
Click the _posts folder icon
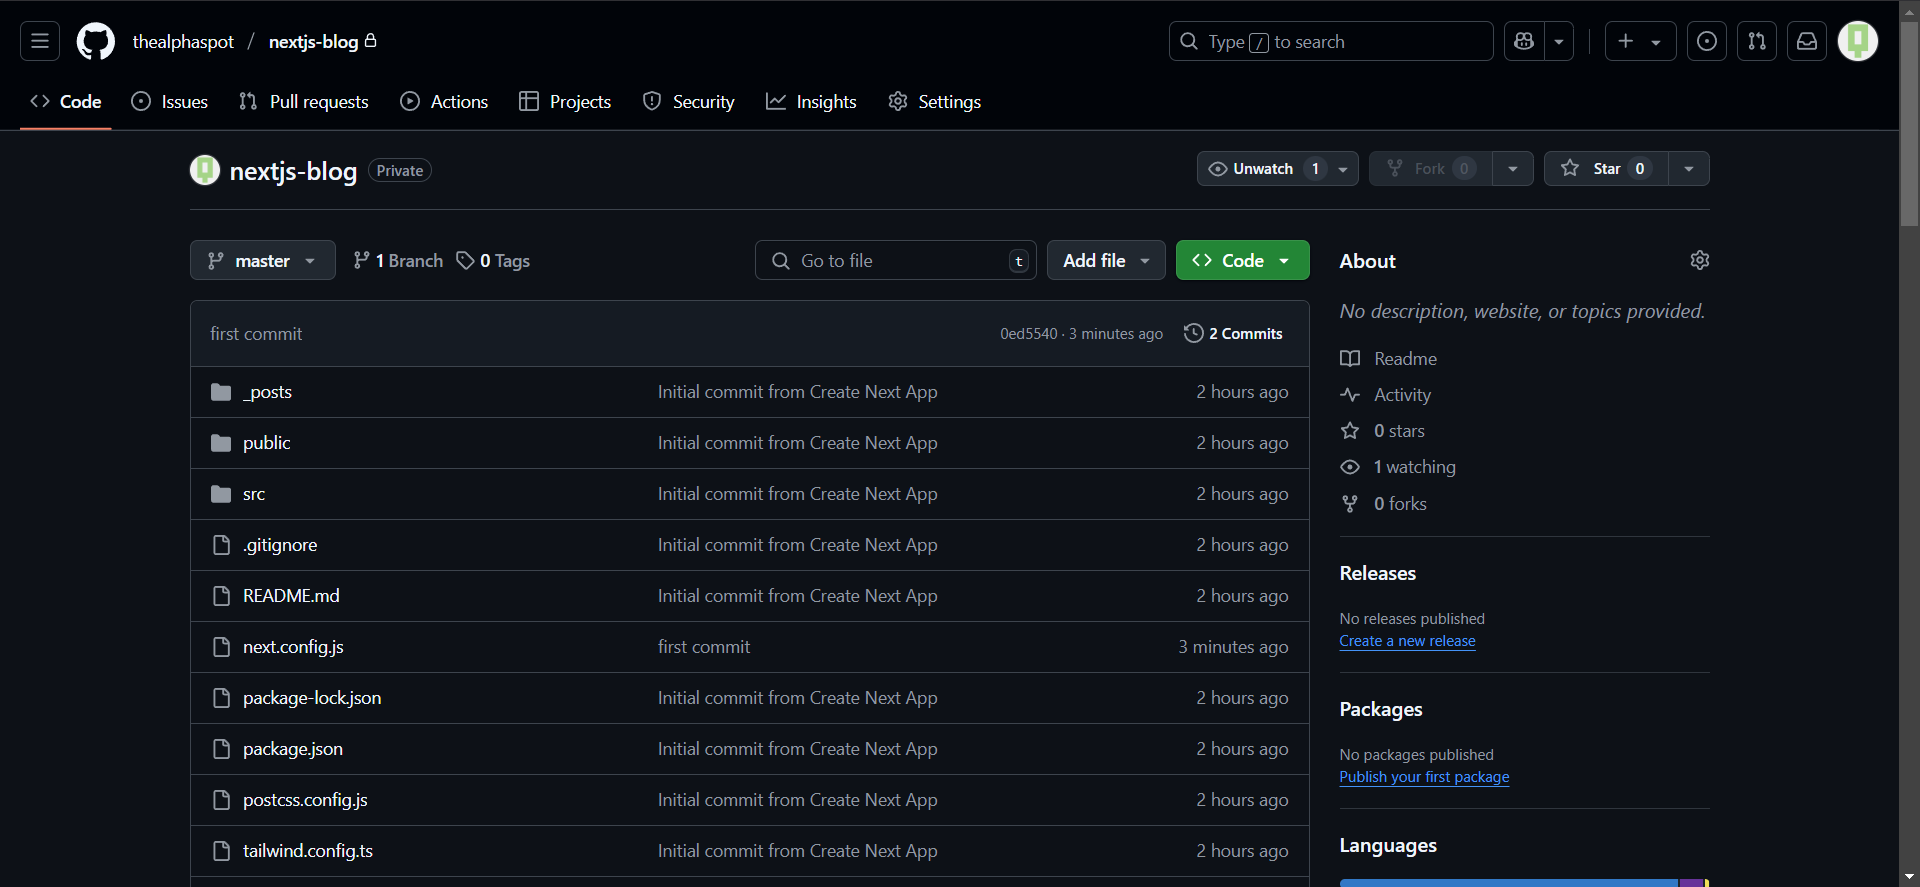coord(221,392)
